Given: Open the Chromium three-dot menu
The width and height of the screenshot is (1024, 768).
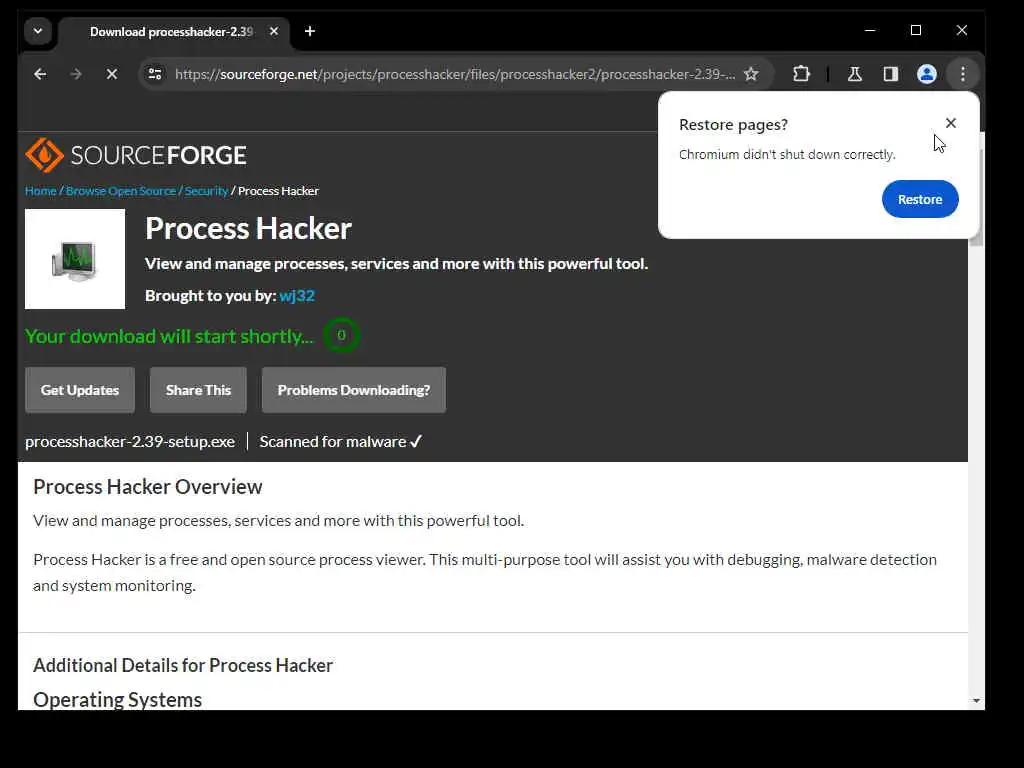Looking at the screenshot, I should 963,74.
